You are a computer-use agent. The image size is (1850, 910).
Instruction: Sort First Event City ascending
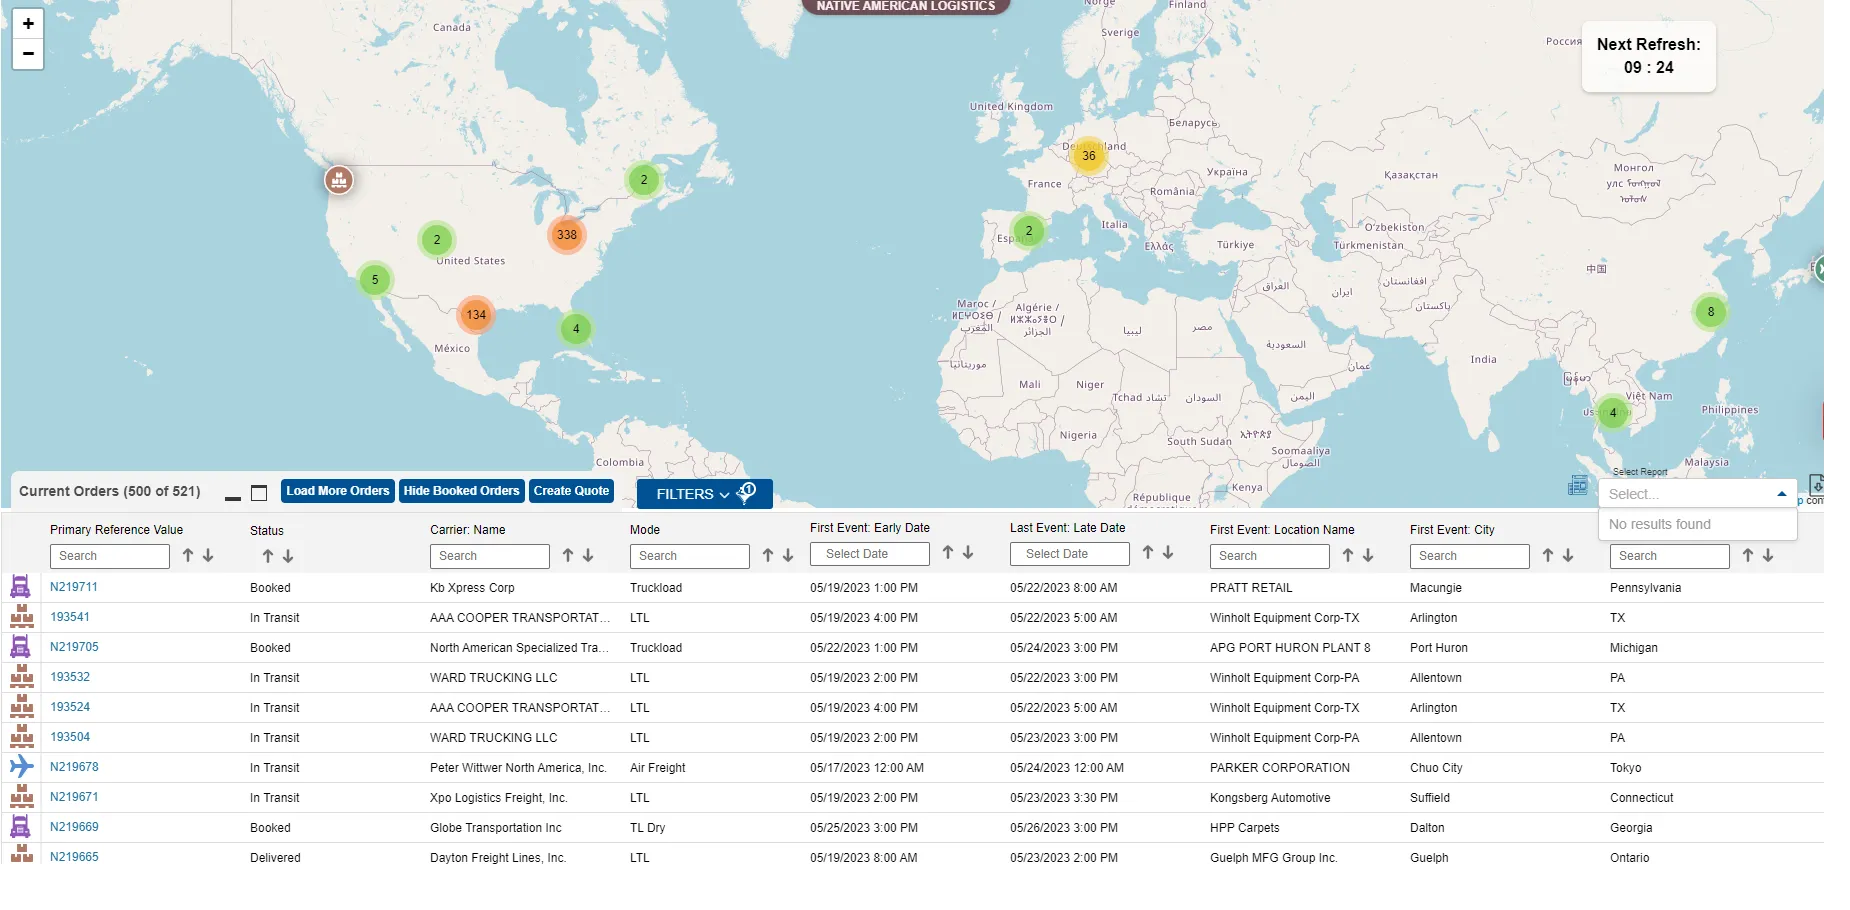(1547, 556)
